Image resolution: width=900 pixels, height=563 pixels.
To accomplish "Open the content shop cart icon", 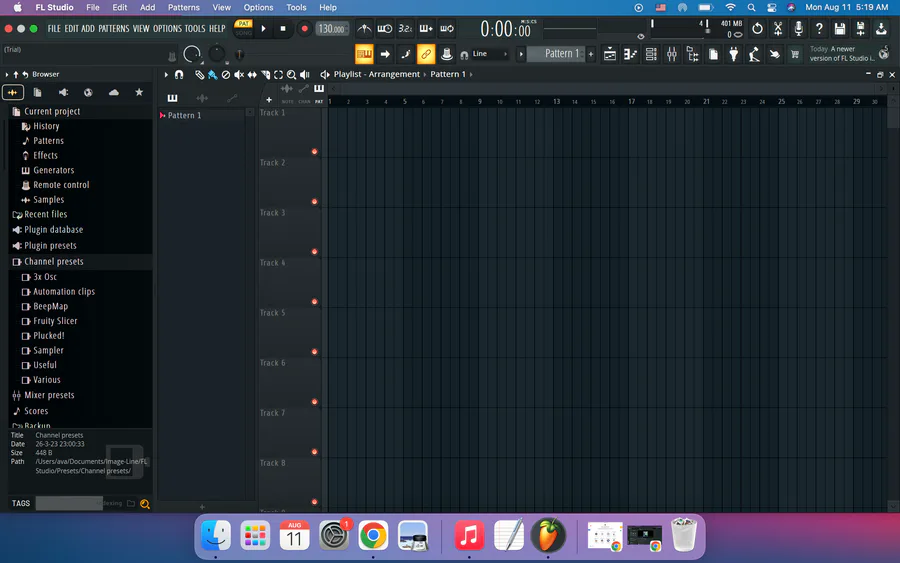I will (795, 54).
